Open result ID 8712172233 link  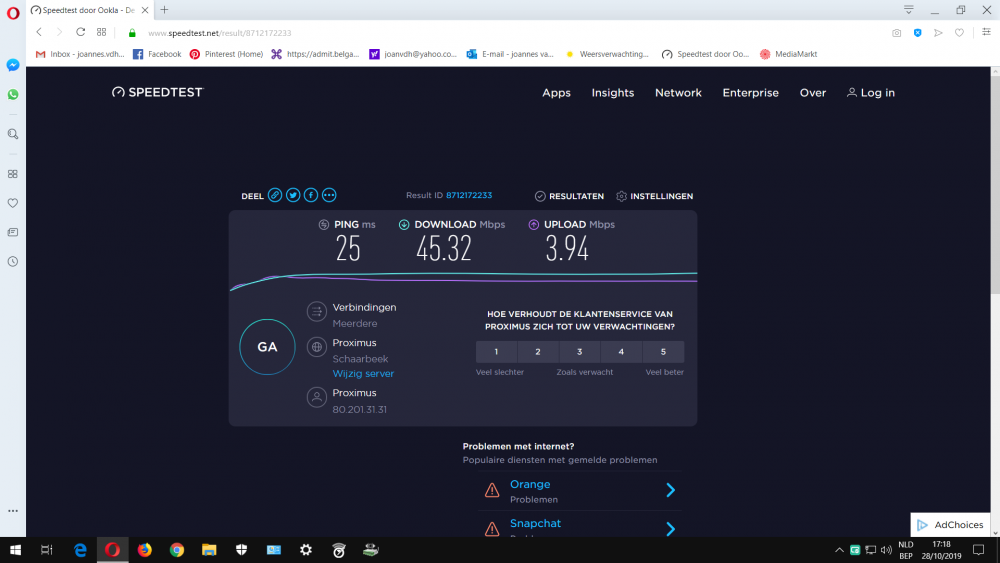(469, 195)
